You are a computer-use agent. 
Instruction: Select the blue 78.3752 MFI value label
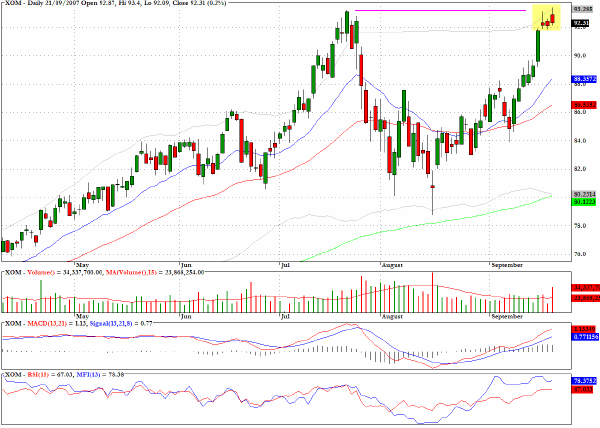click(584, 381)
